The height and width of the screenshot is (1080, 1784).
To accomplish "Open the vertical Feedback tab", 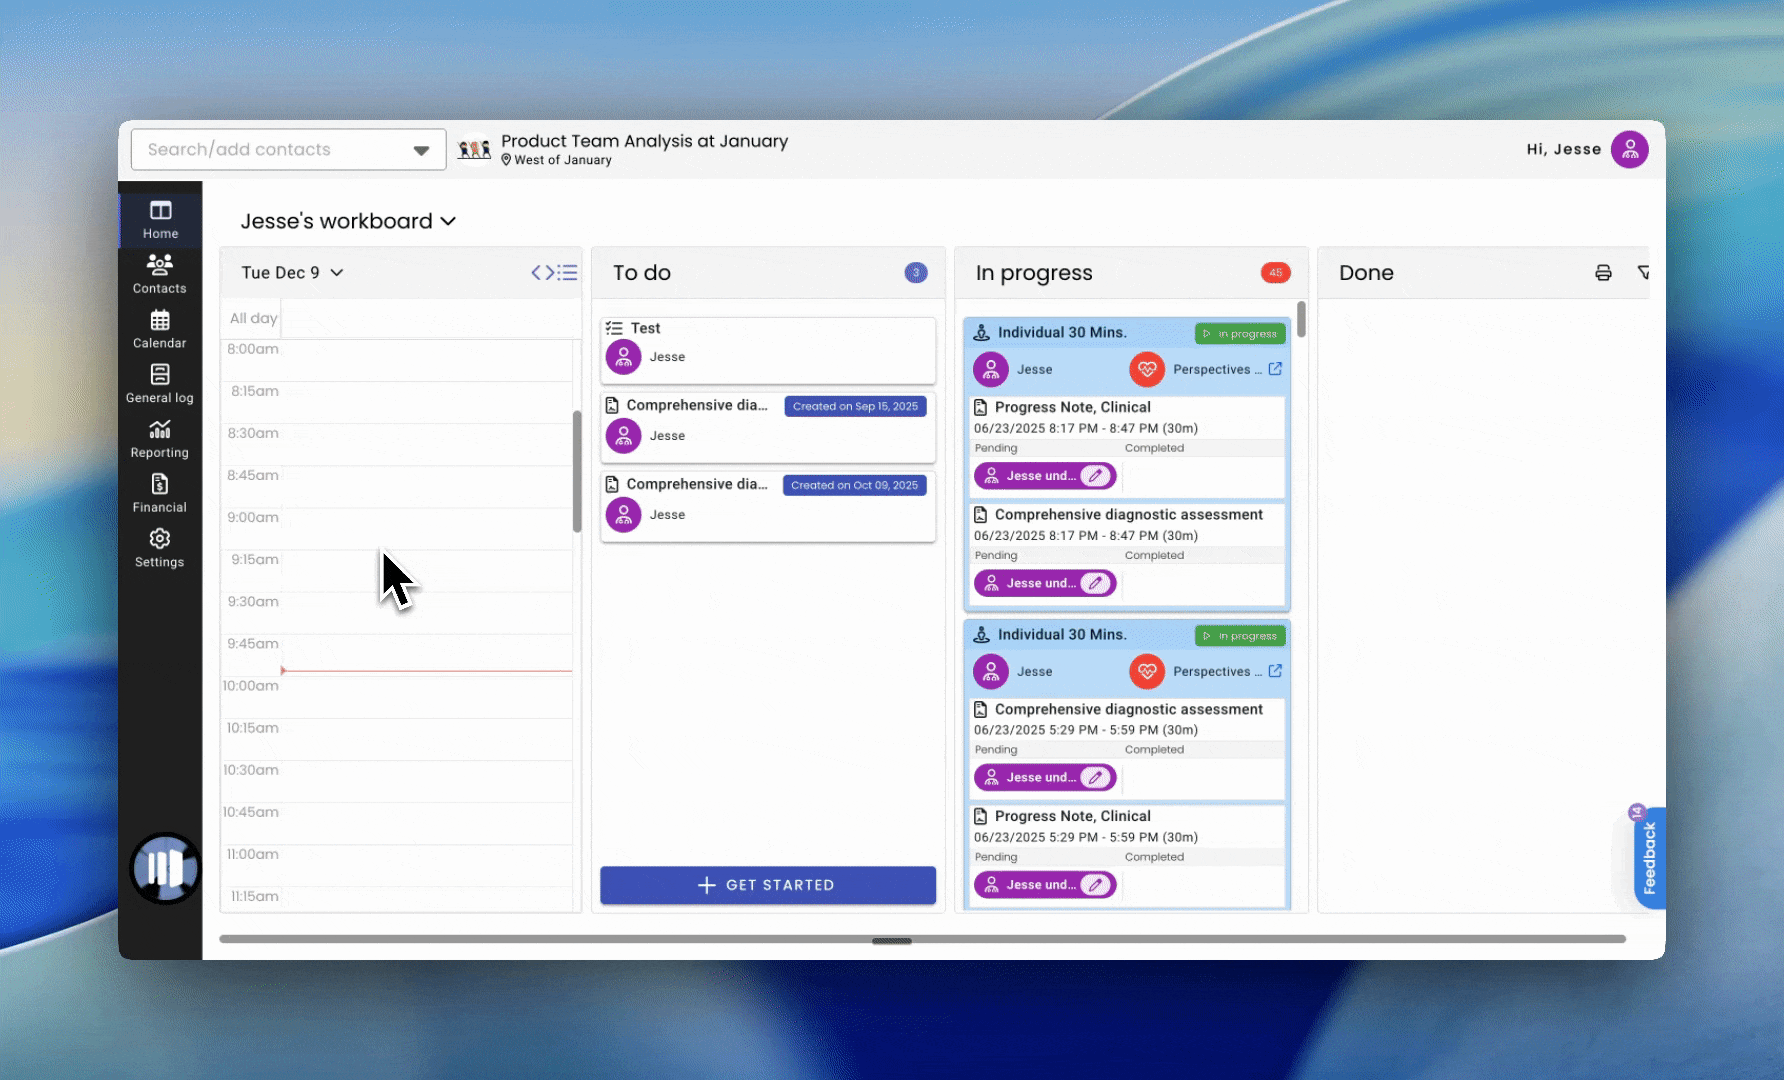I will 1649,858.
